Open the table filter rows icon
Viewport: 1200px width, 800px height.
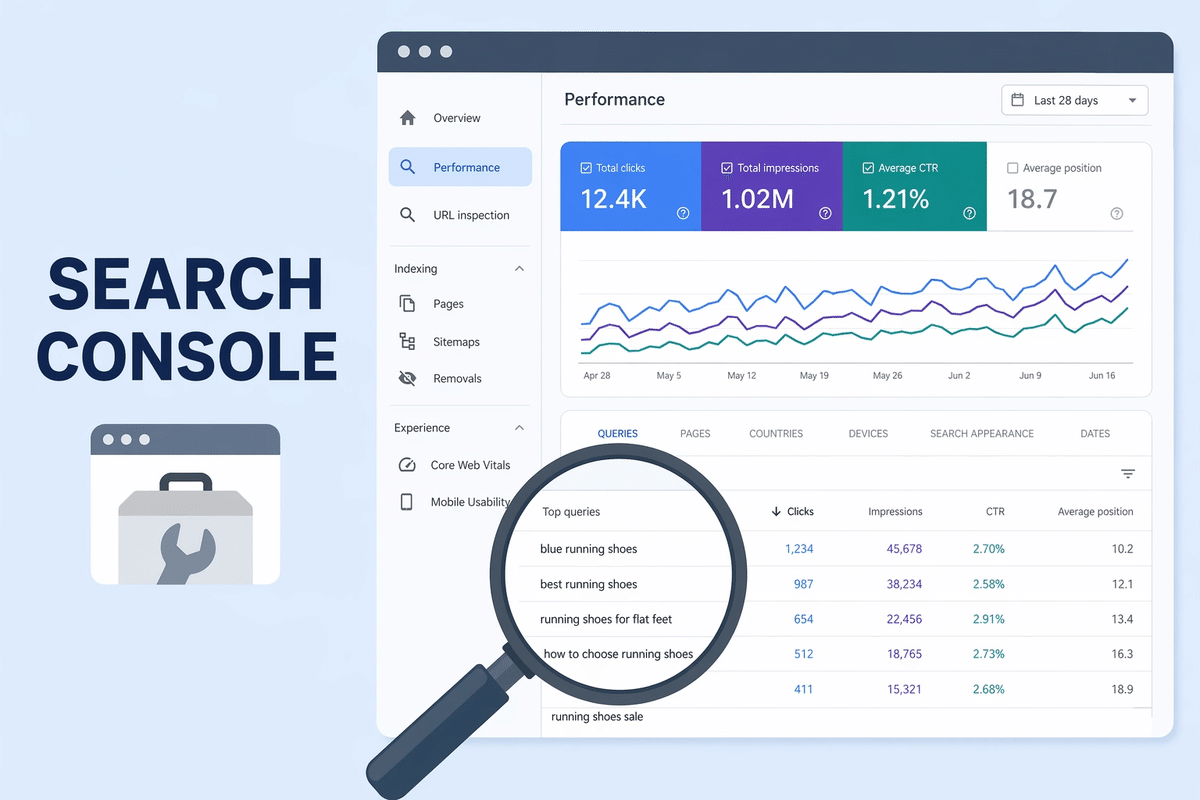[1128, 474]
